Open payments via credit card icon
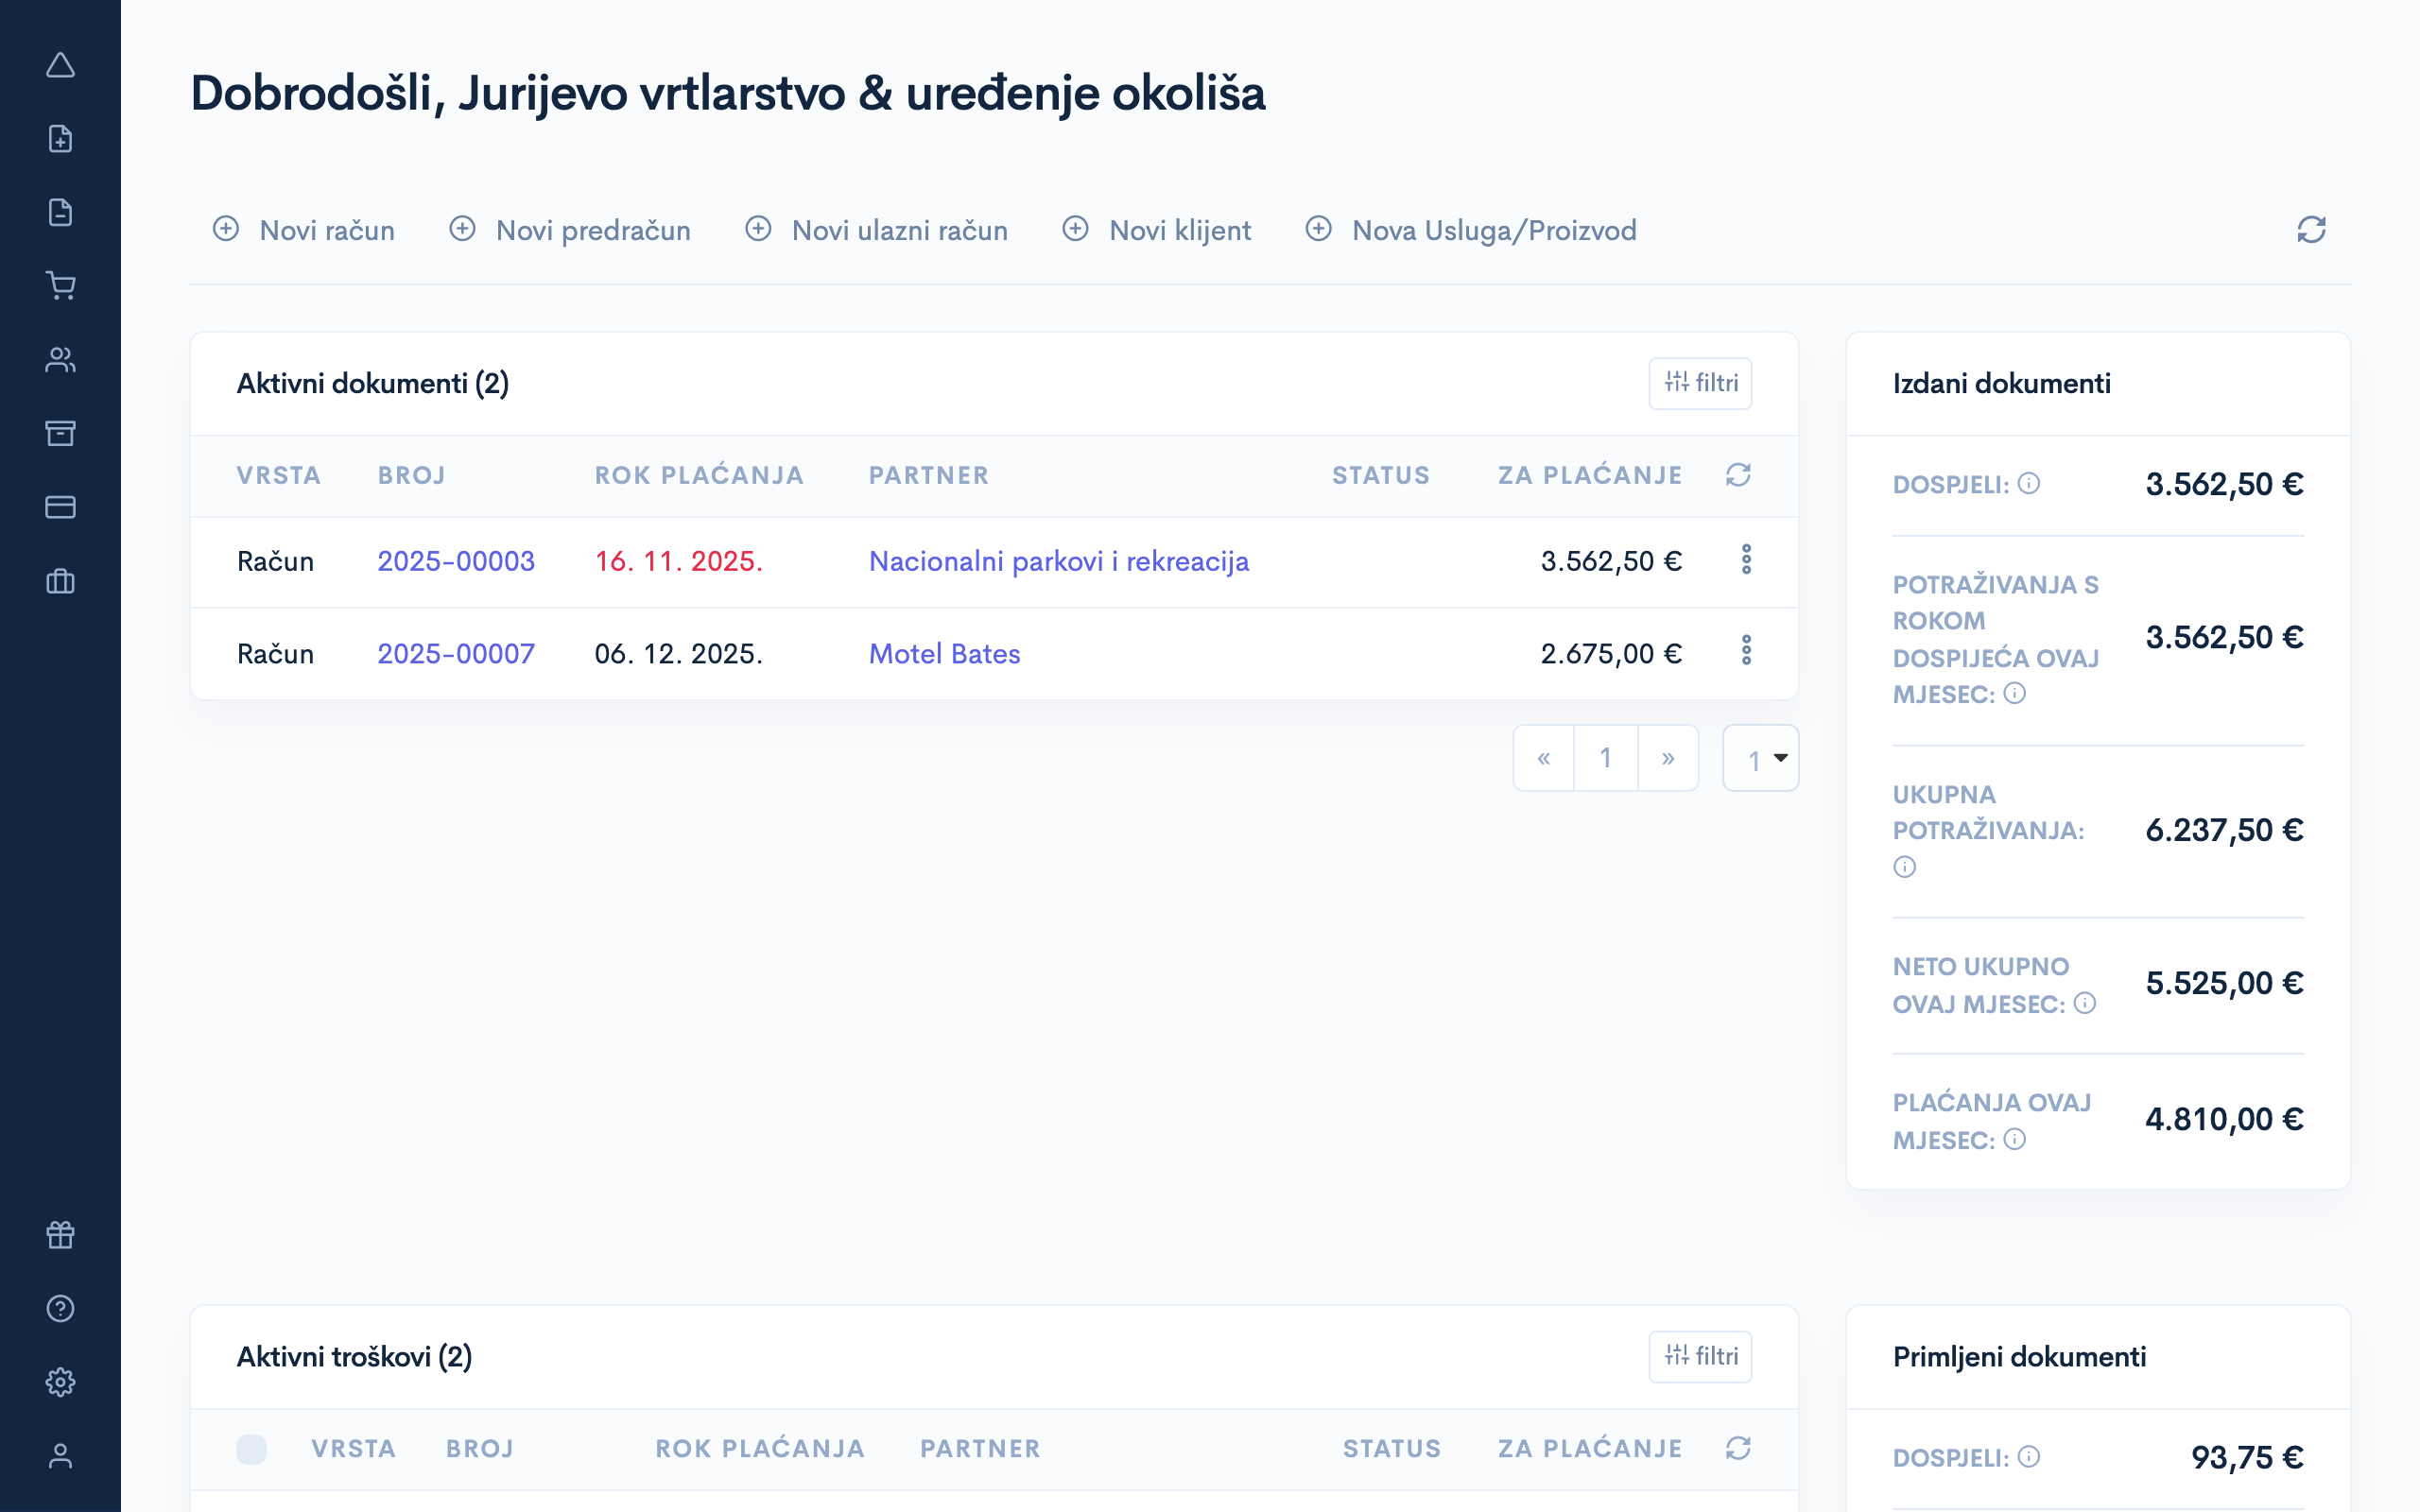Image resolution: width=2420 pixels, height=1512 pixels. [x=61, y=507]
